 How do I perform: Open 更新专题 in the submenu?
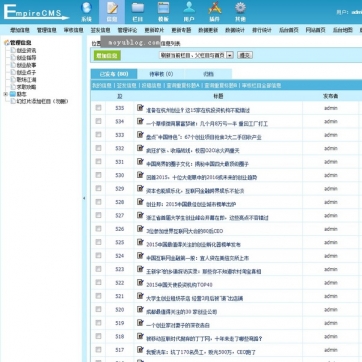pyautogui.click(x=181, y=30)
